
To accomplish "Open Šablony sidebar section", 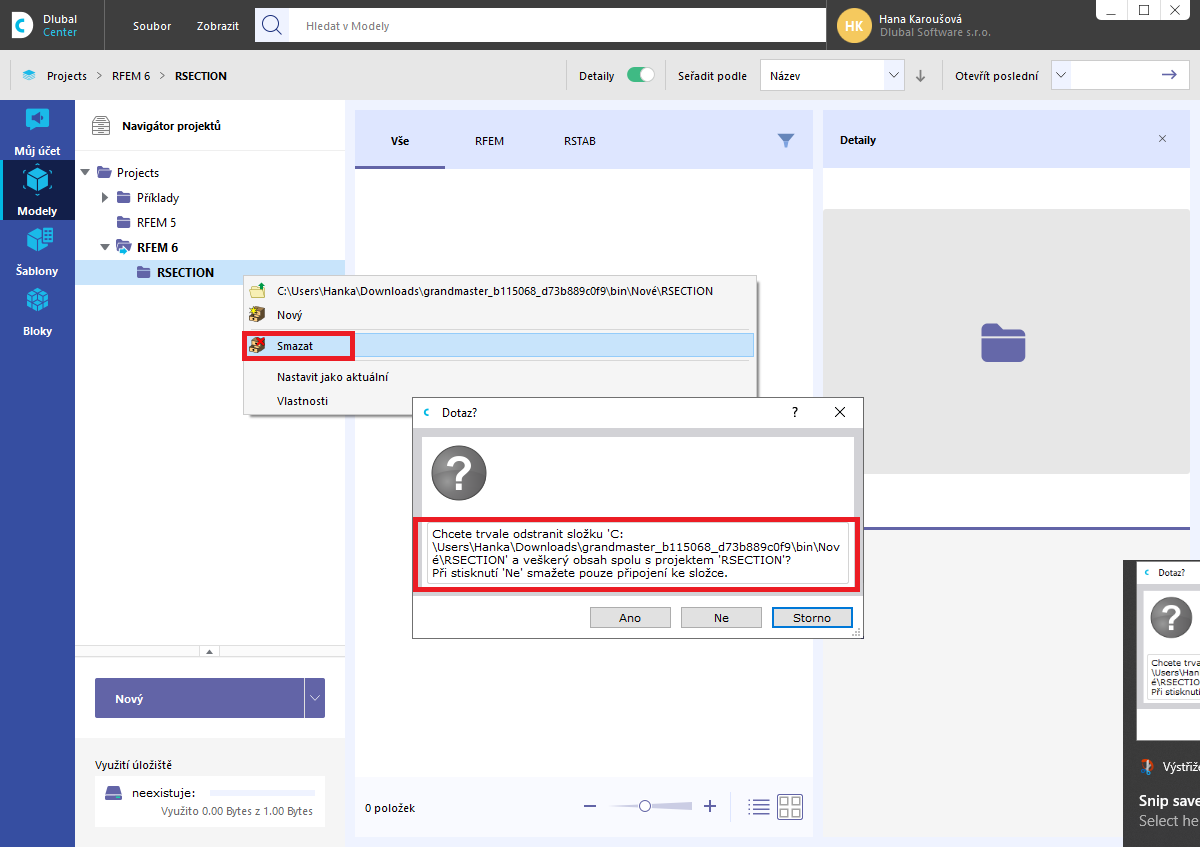I will click(x=37, y=250).
